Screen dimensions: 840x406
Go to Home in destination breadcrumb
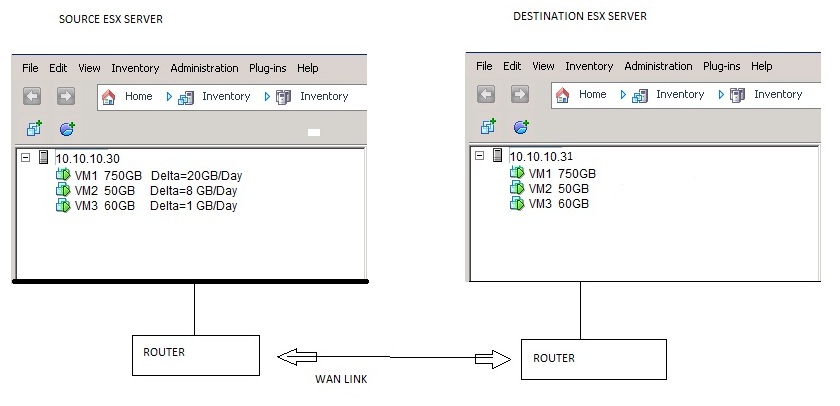coord(592,94)
